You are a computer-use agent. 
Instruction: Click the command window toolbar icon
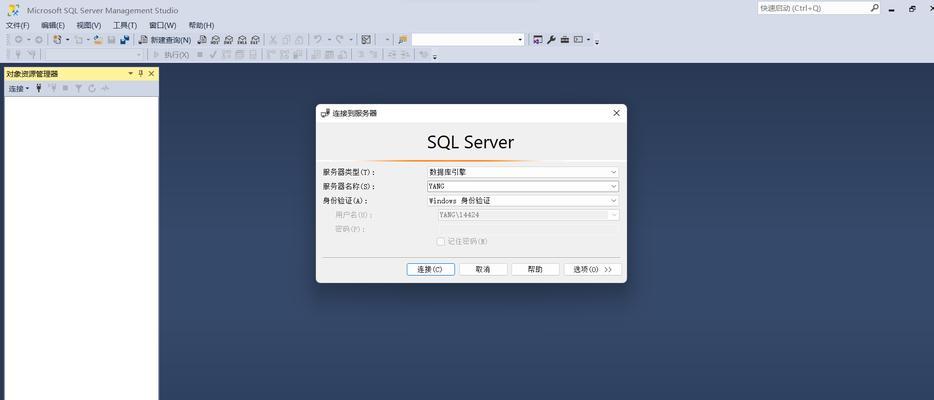pyautogui.click(x=578, y=40)
